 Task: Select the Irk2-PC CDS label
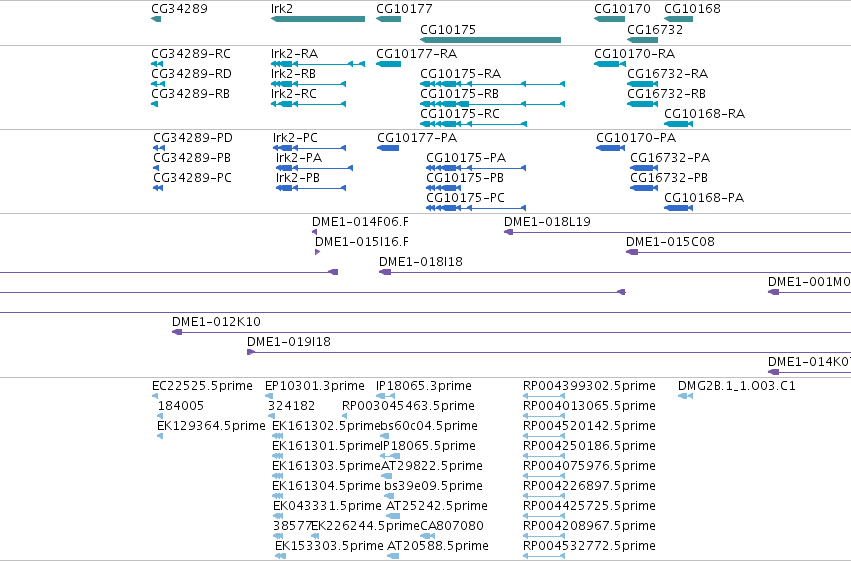[295, 138]
